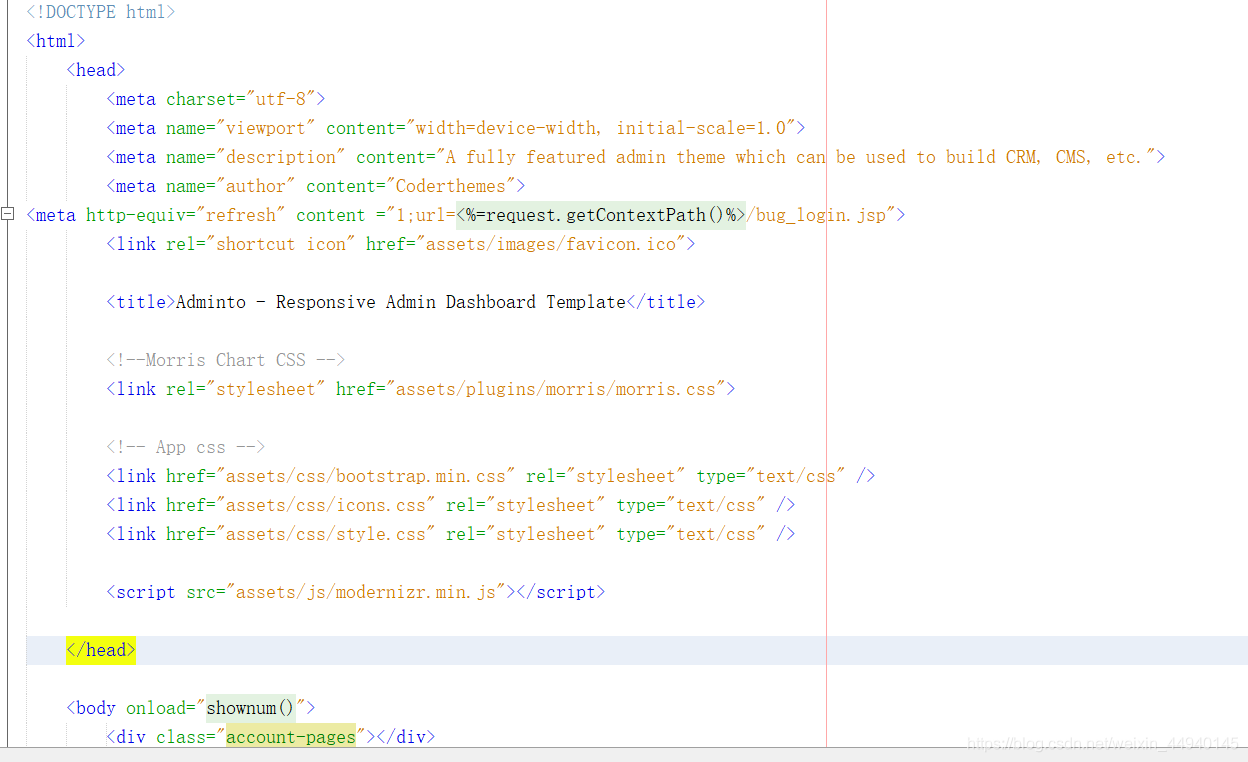The height and width of the screenshot is (762, 1248).
Task: Select the opening <html> tag
Action: [56, 41]
